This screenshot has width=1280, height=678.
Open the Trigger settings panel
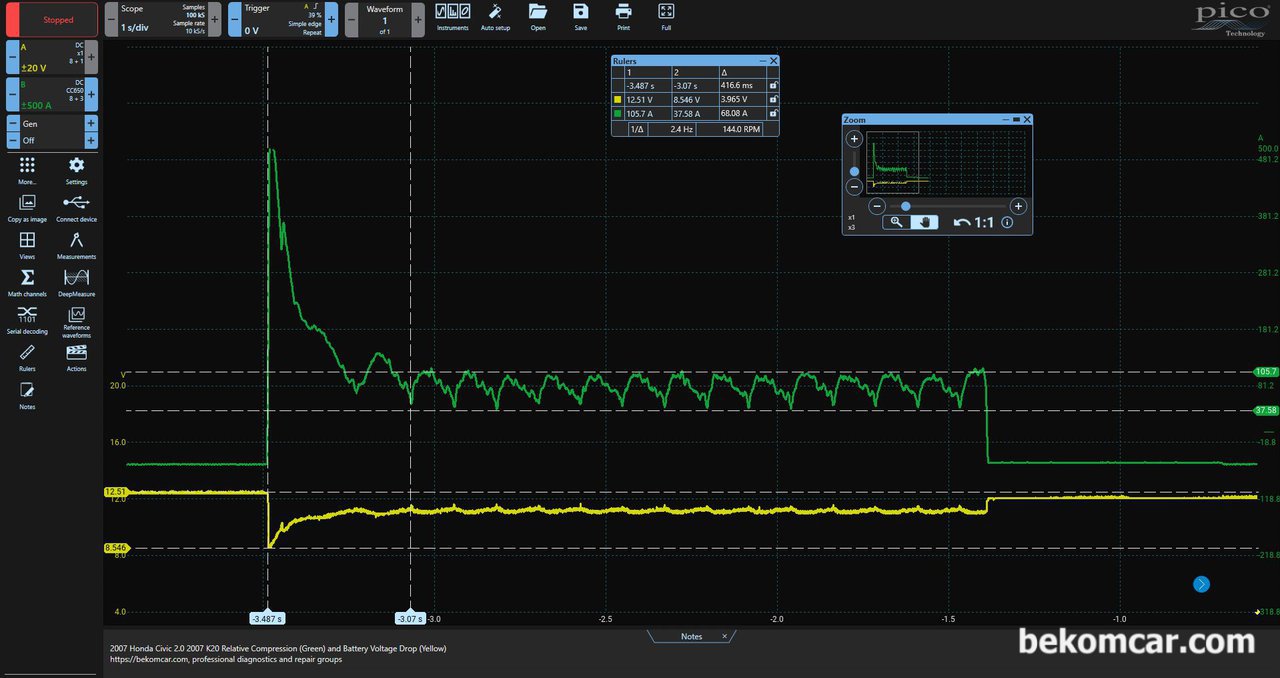(283, 19)
